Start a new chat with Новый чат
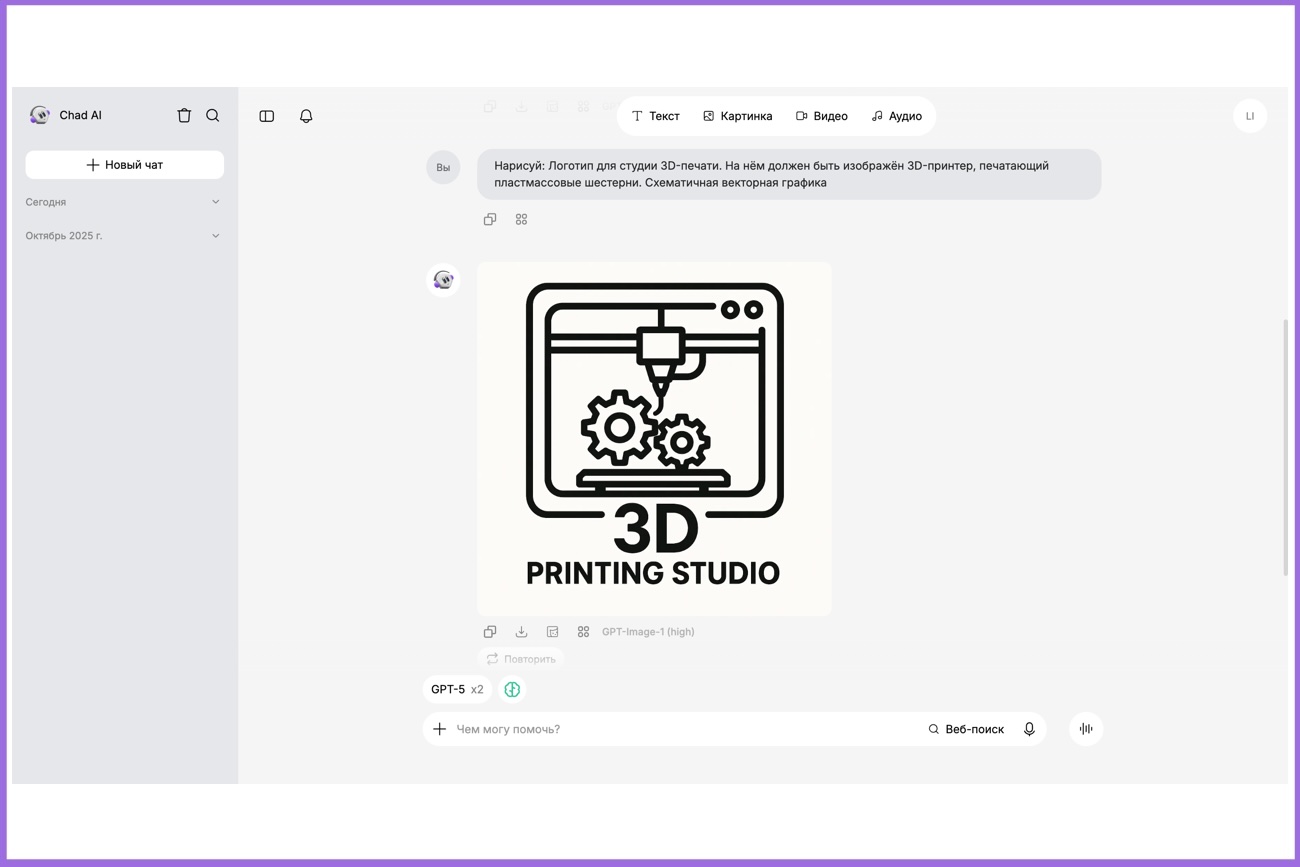Screen dimensions: 1300x867 [x=124, y=164]
